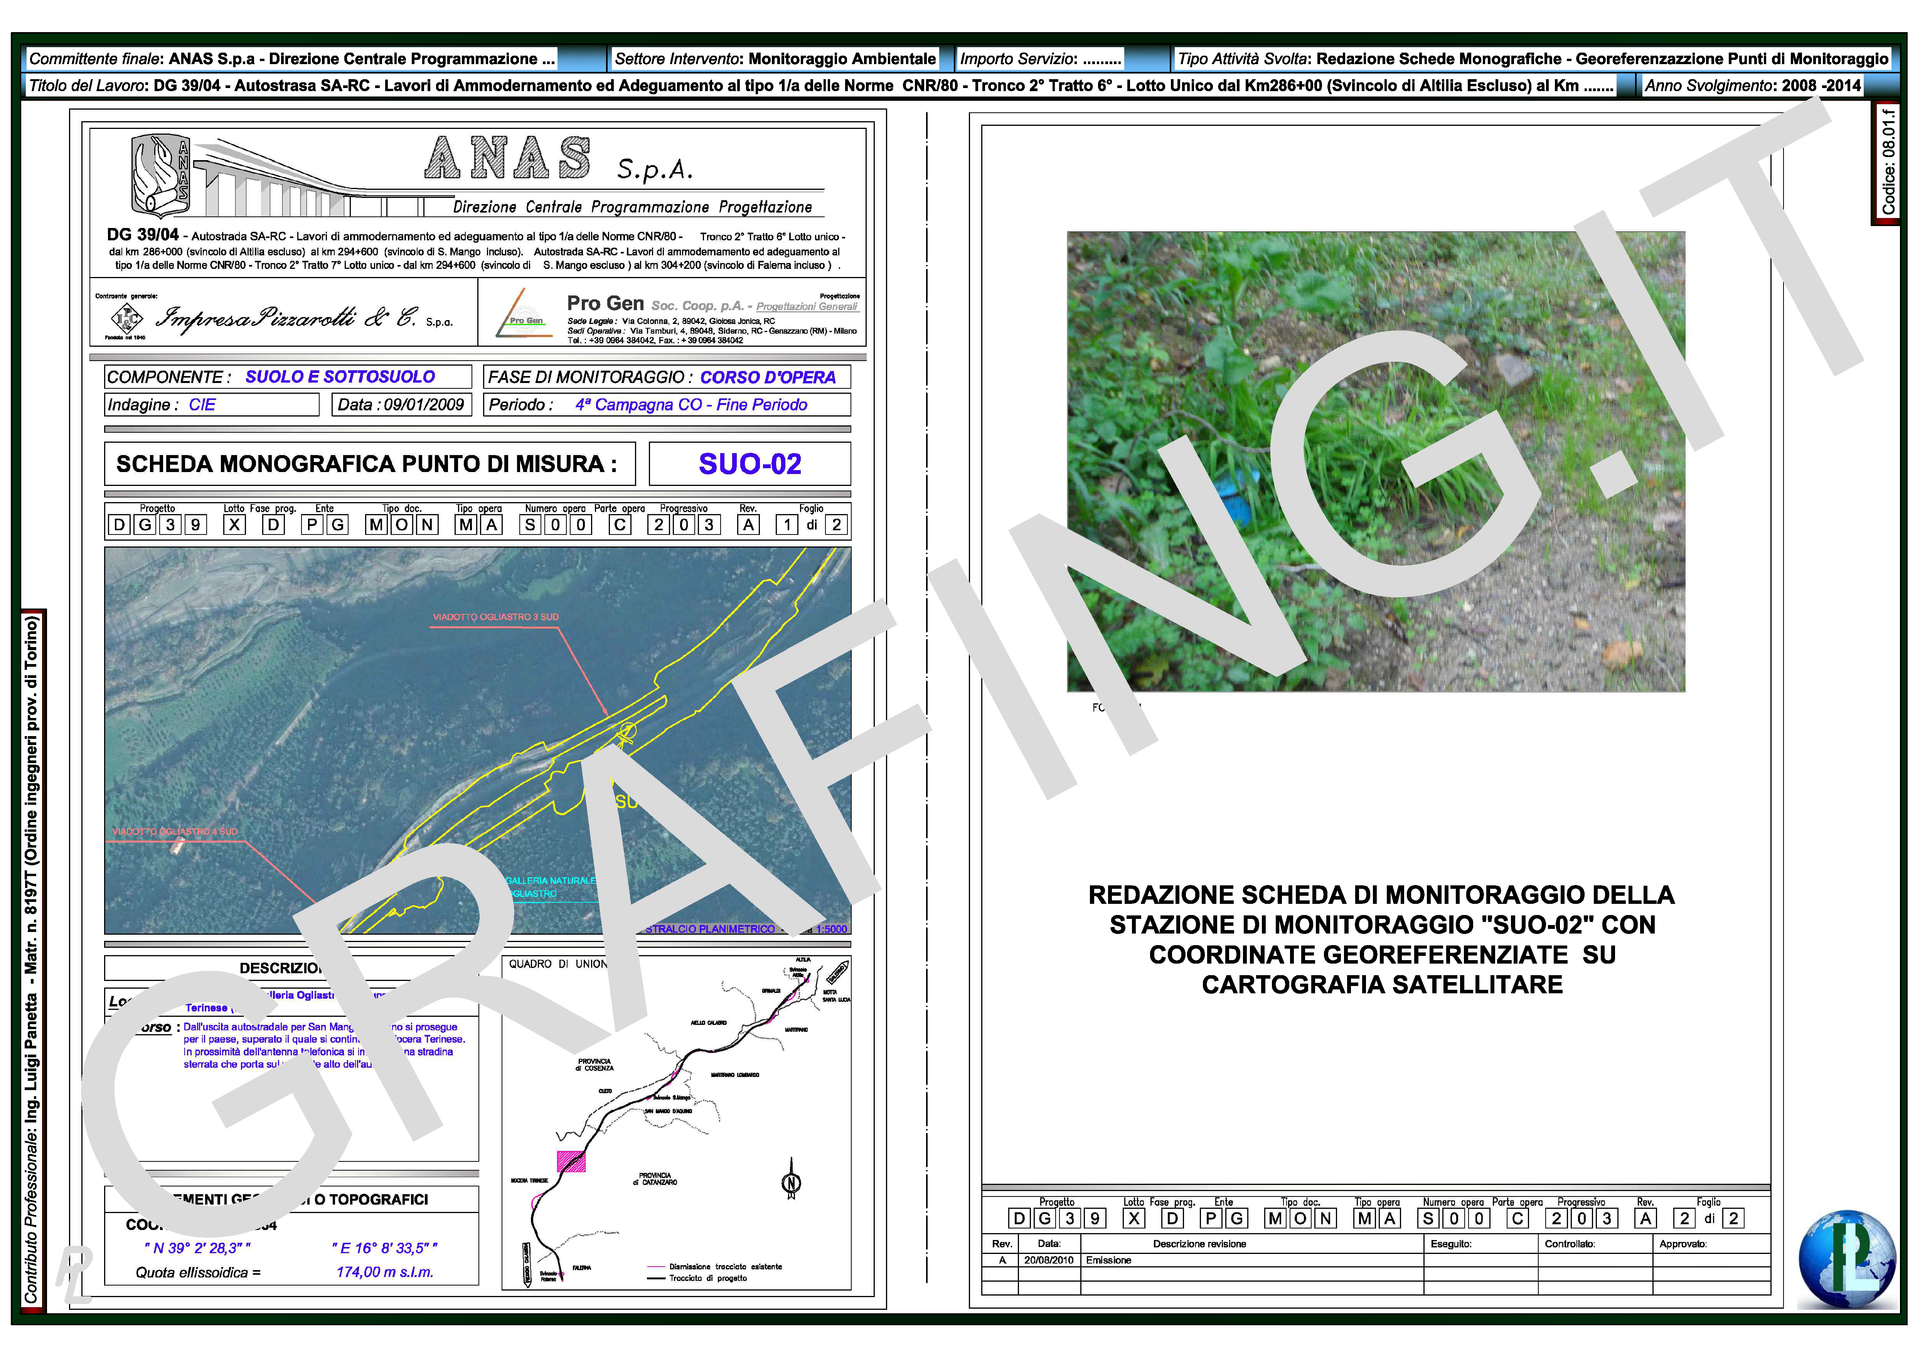Click the magenta hatched square on route map
This screenshot has height=1357, width=1920.
click(x=570, y=1161)
